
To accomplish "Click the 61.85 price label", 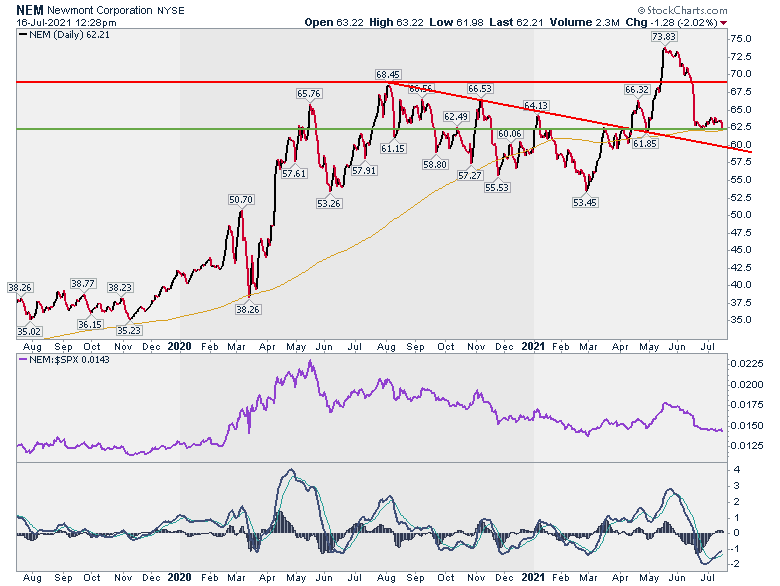I will (x=645, y=144).
